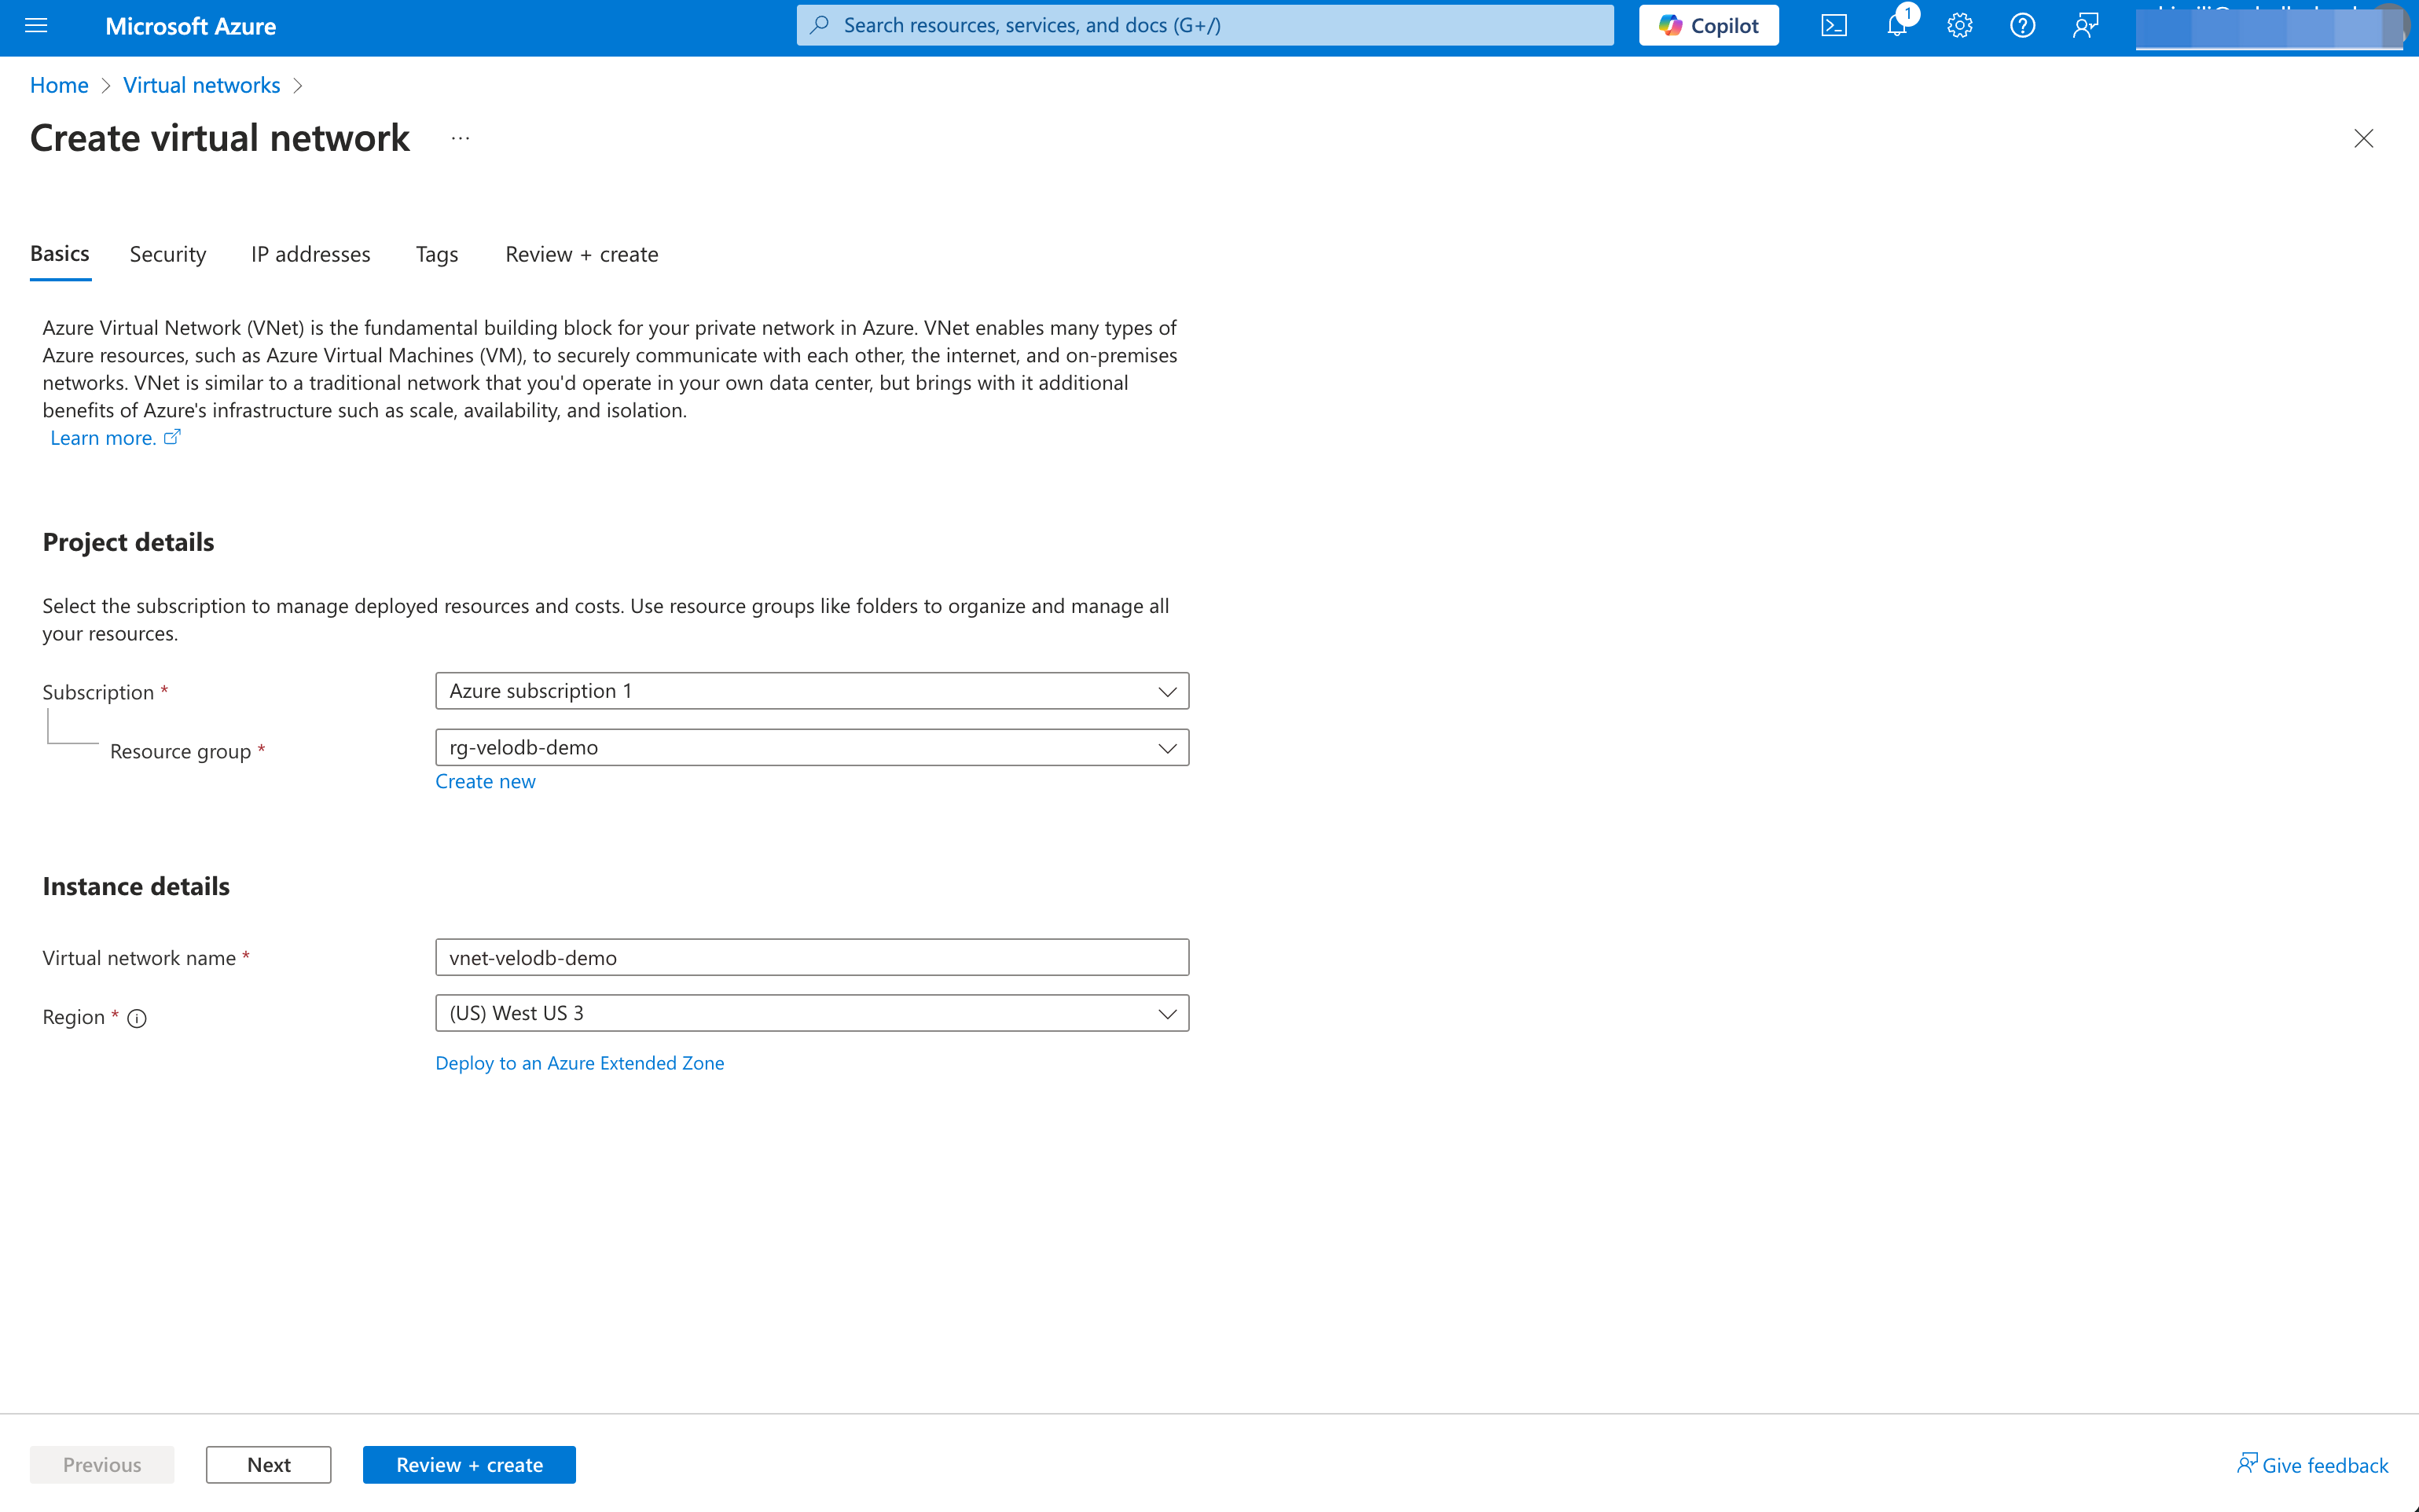Open the ellipsis menu next to the title
The image size is (2419, 1512).
pos(460,138)
